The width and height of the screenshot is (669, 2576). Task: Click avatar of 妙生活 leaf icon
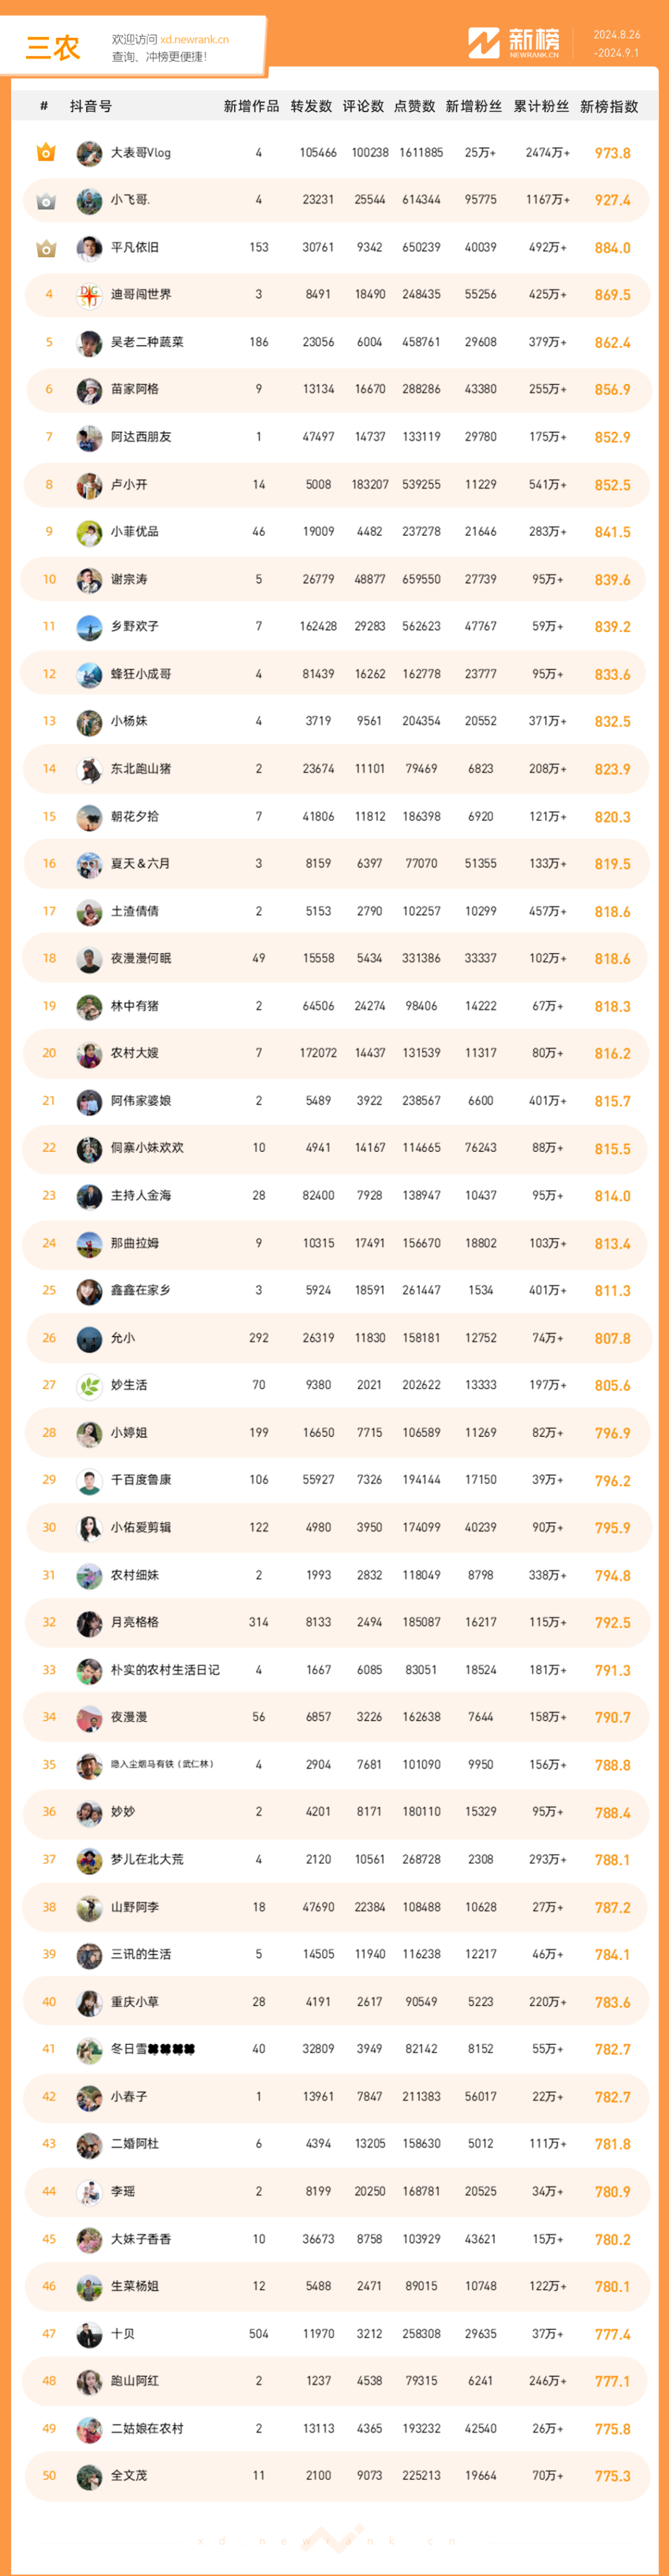click(89, 1386)
